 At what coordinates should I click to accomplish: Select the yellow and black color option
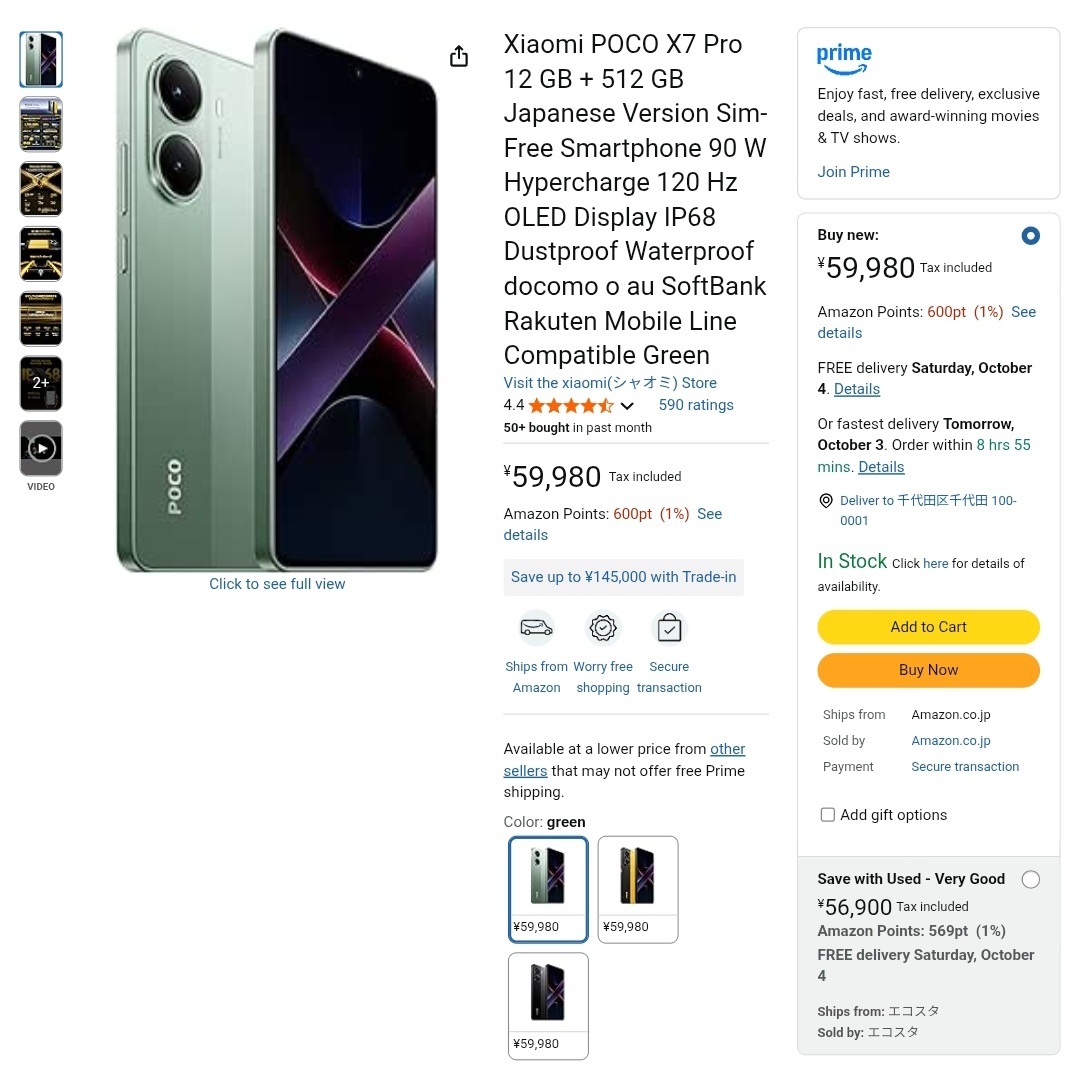pyautogui.click(x=637, y=888)
